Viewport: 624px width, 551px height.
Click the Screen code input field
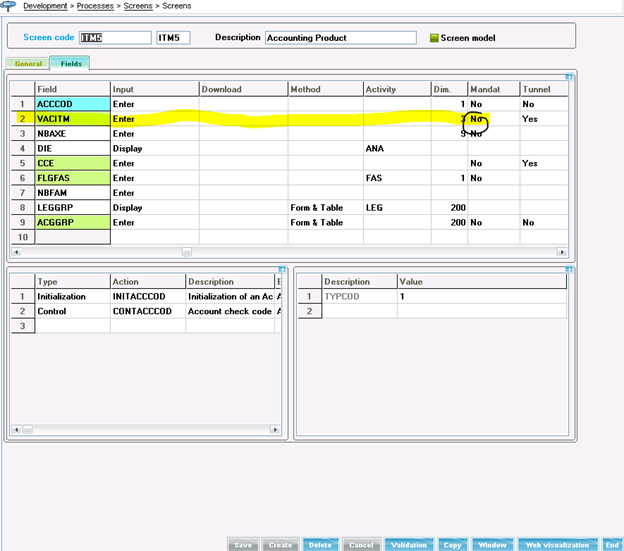click(x=103, y=38)
